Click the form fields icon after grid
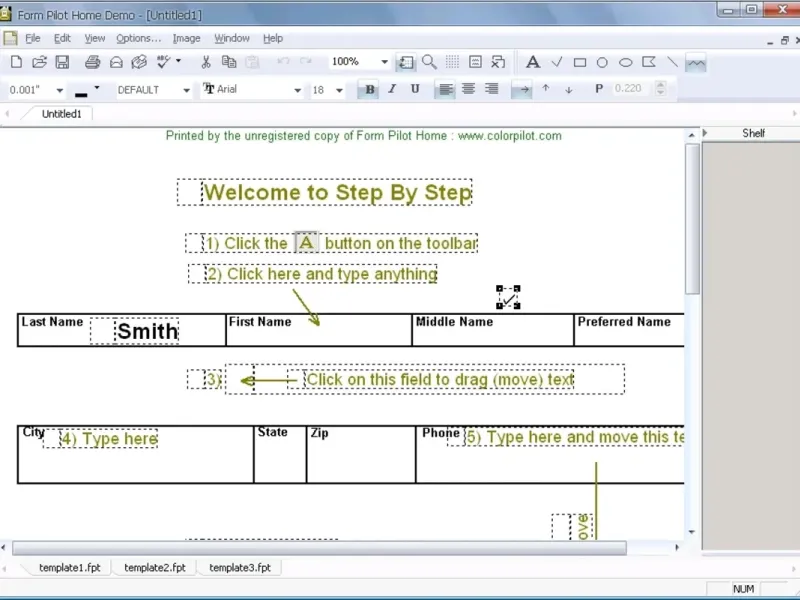800x600 pixels. (475, 62)
